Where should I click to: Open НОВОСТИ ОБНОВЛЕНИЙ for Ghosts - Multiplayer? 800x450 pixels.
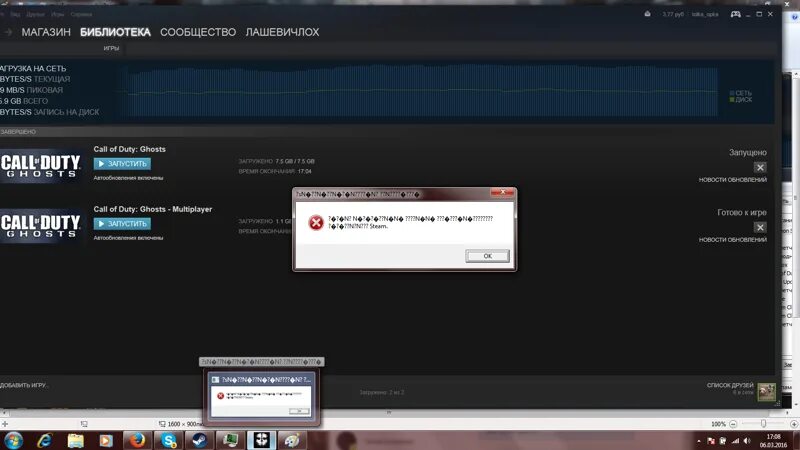pyautogui.click(x=733, y=239)
